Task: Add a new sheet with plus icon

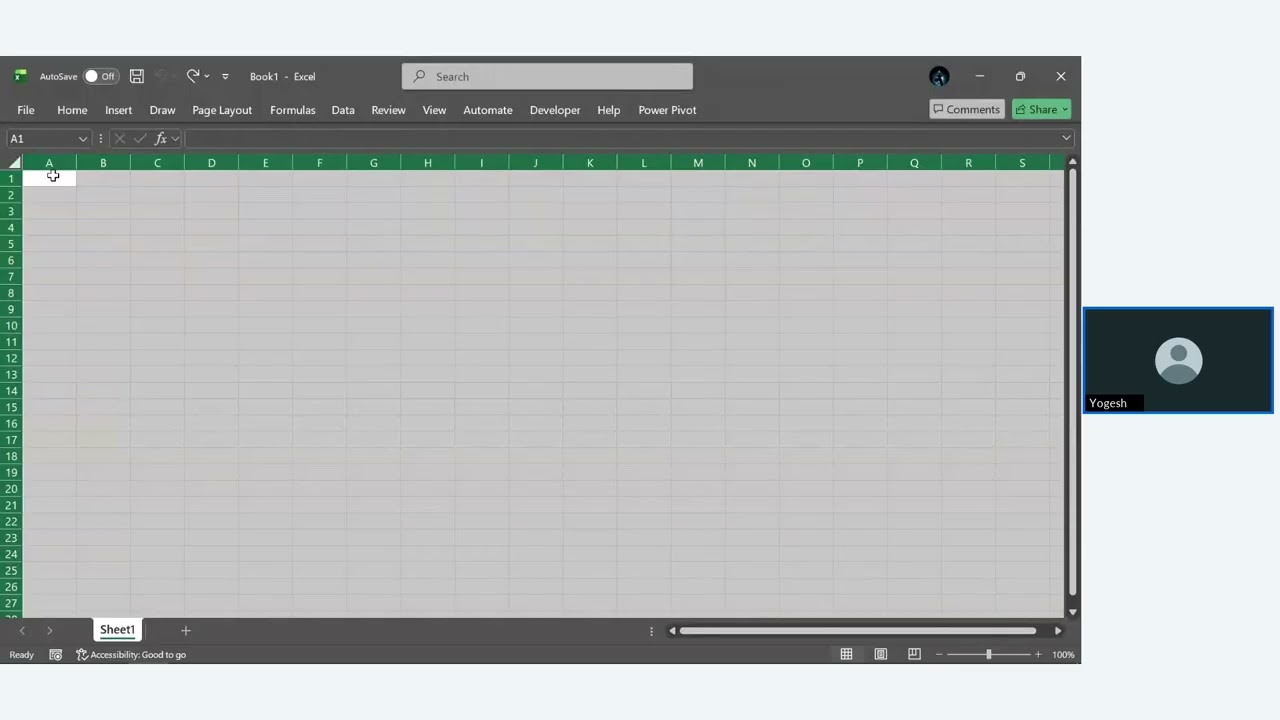Action: click(x=185, y=631)
